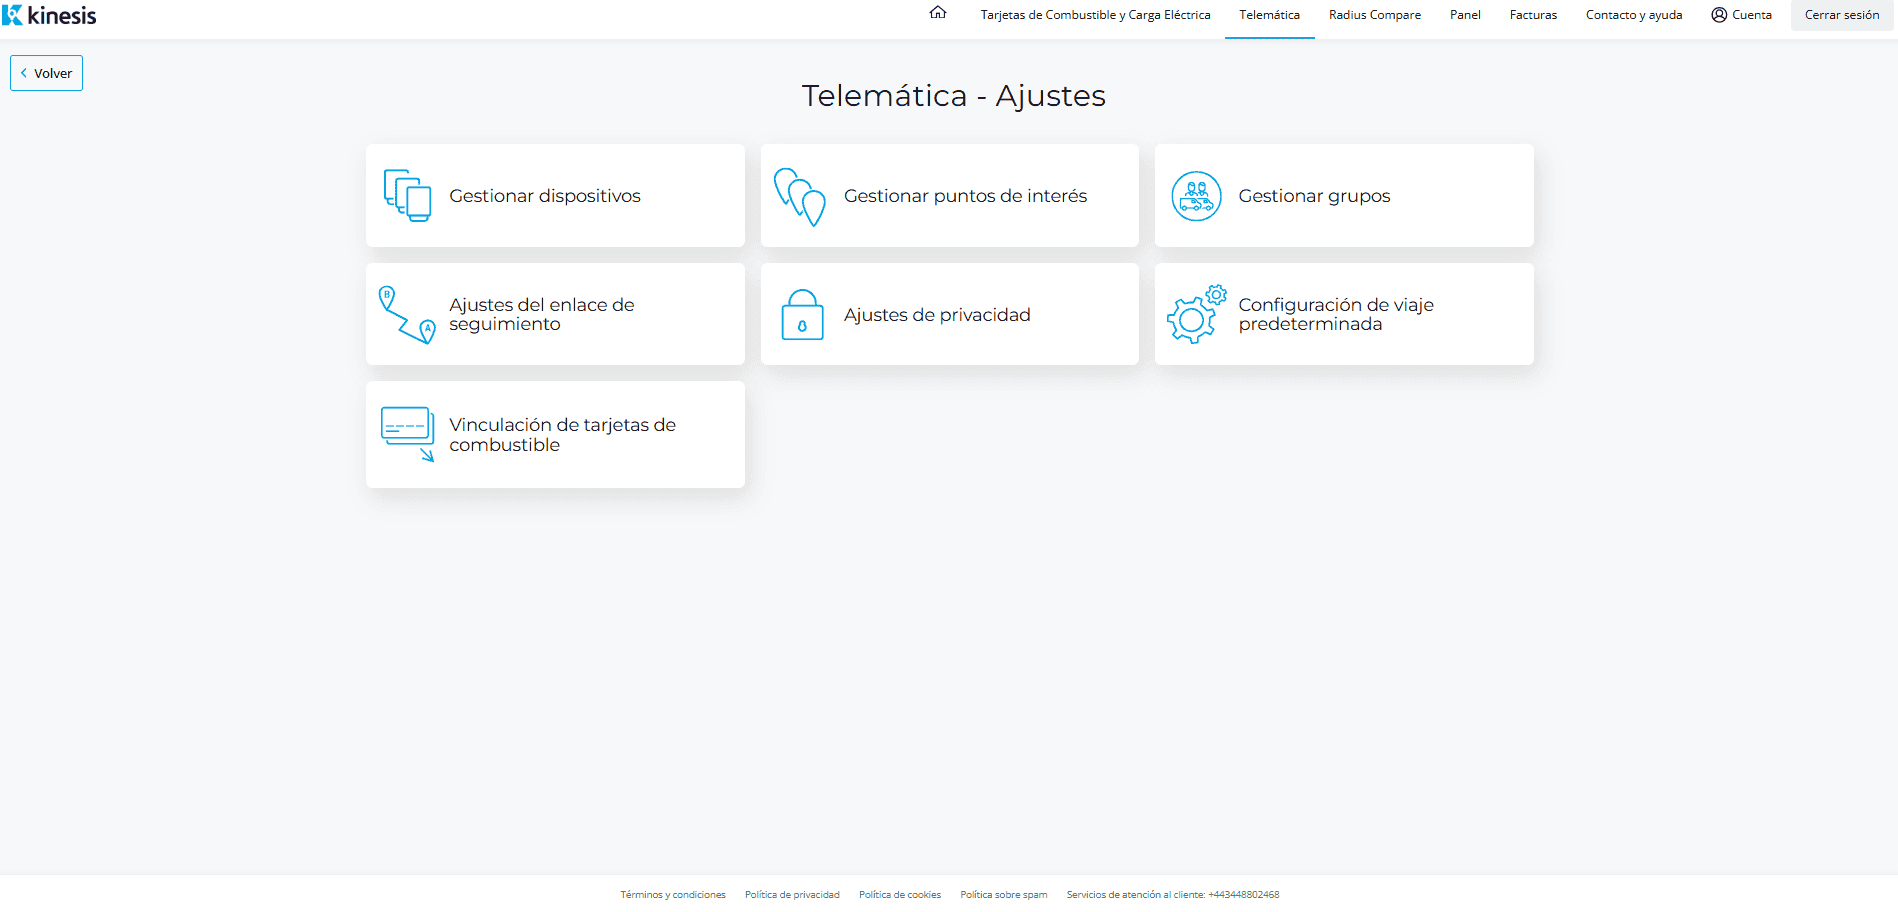Open Facturas in the navigation bar
The height and width of the screenshot is (912, 1898).
point(1533,15)
